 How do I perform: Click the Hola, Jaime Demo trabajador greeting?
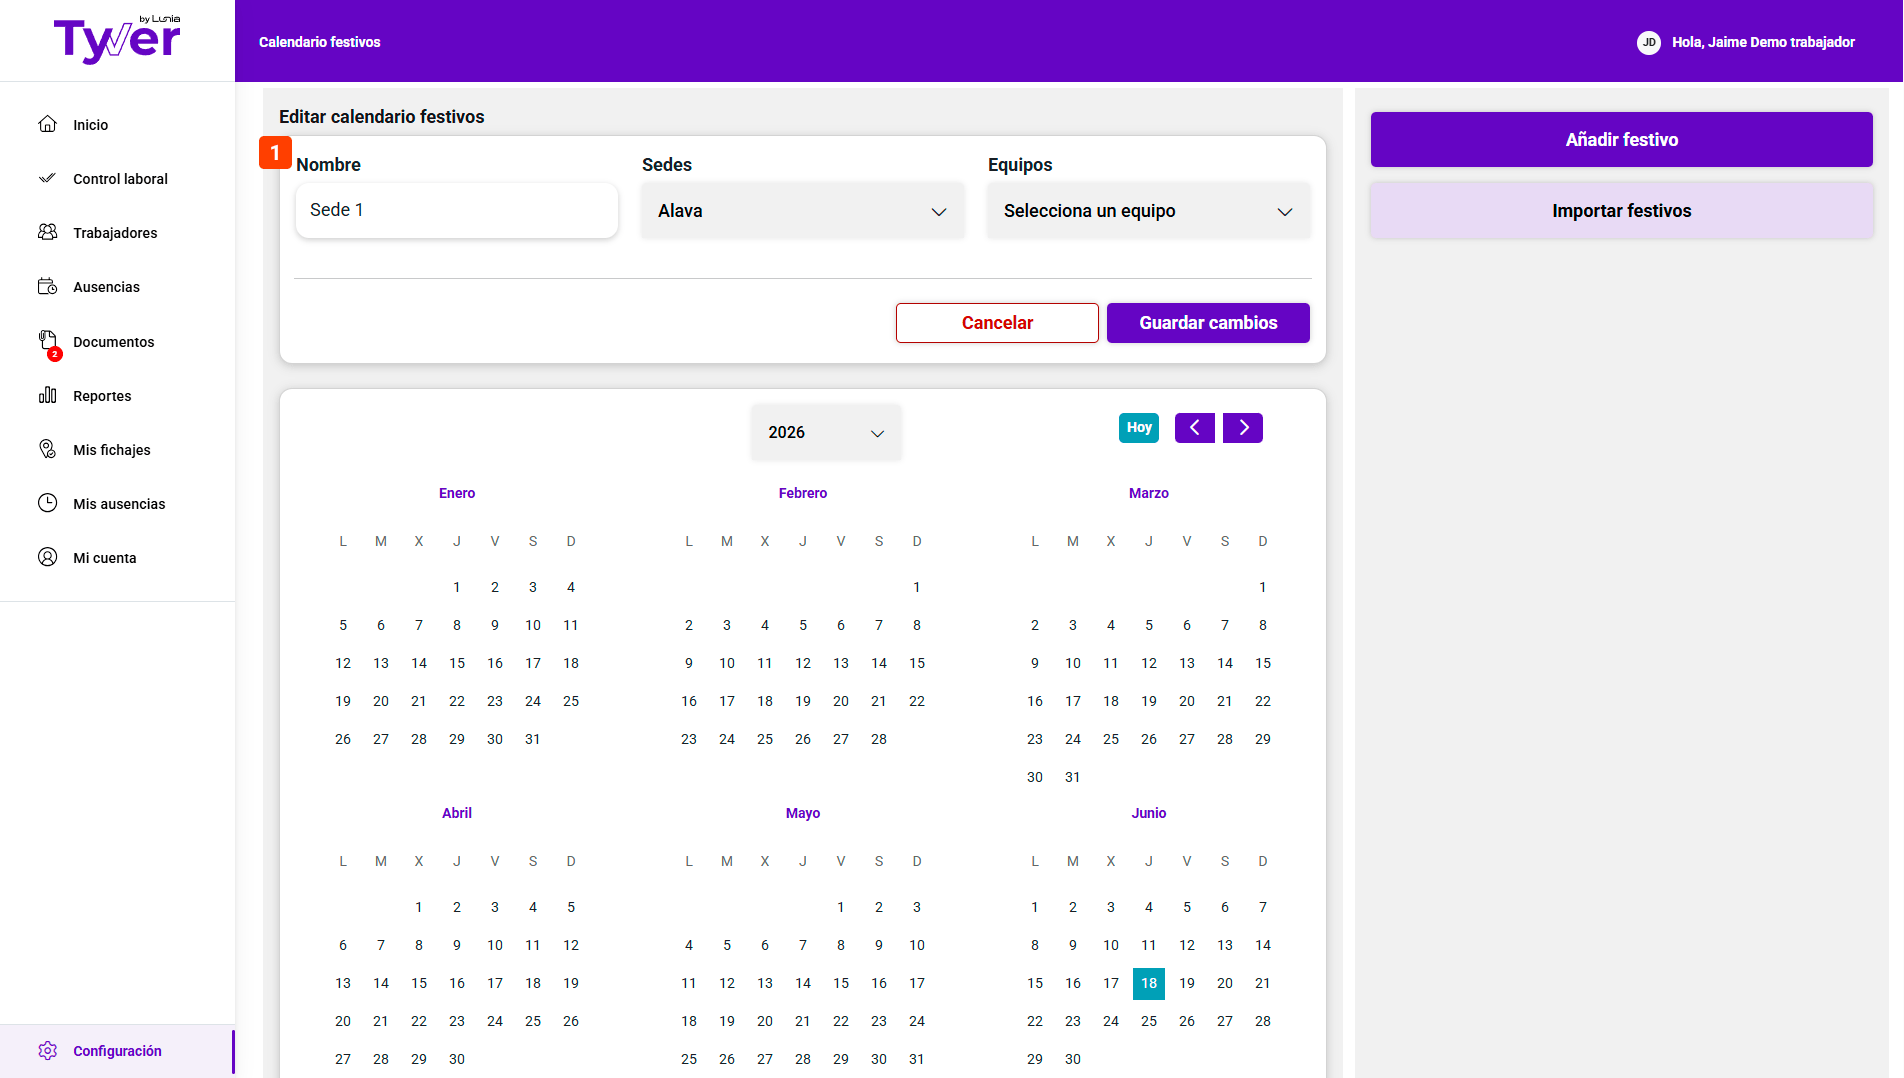(1763, 42)
